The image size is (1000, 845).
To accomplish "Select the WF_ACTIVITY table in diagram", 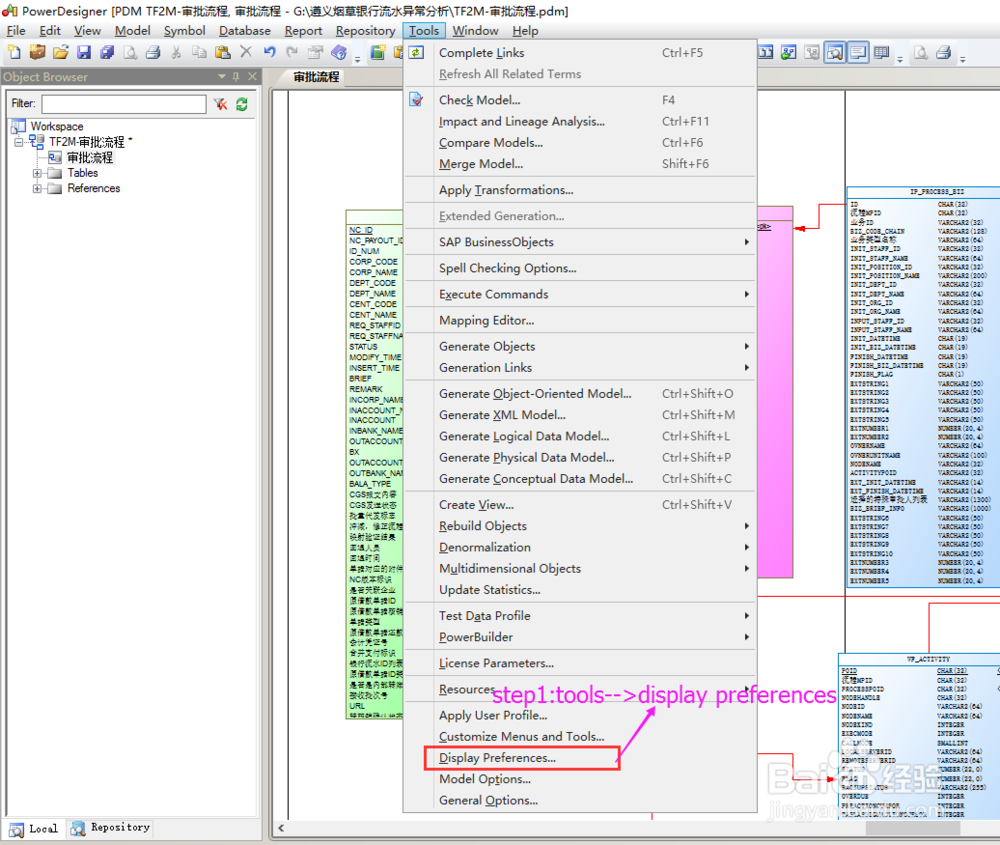I will [x=919, y=737].
